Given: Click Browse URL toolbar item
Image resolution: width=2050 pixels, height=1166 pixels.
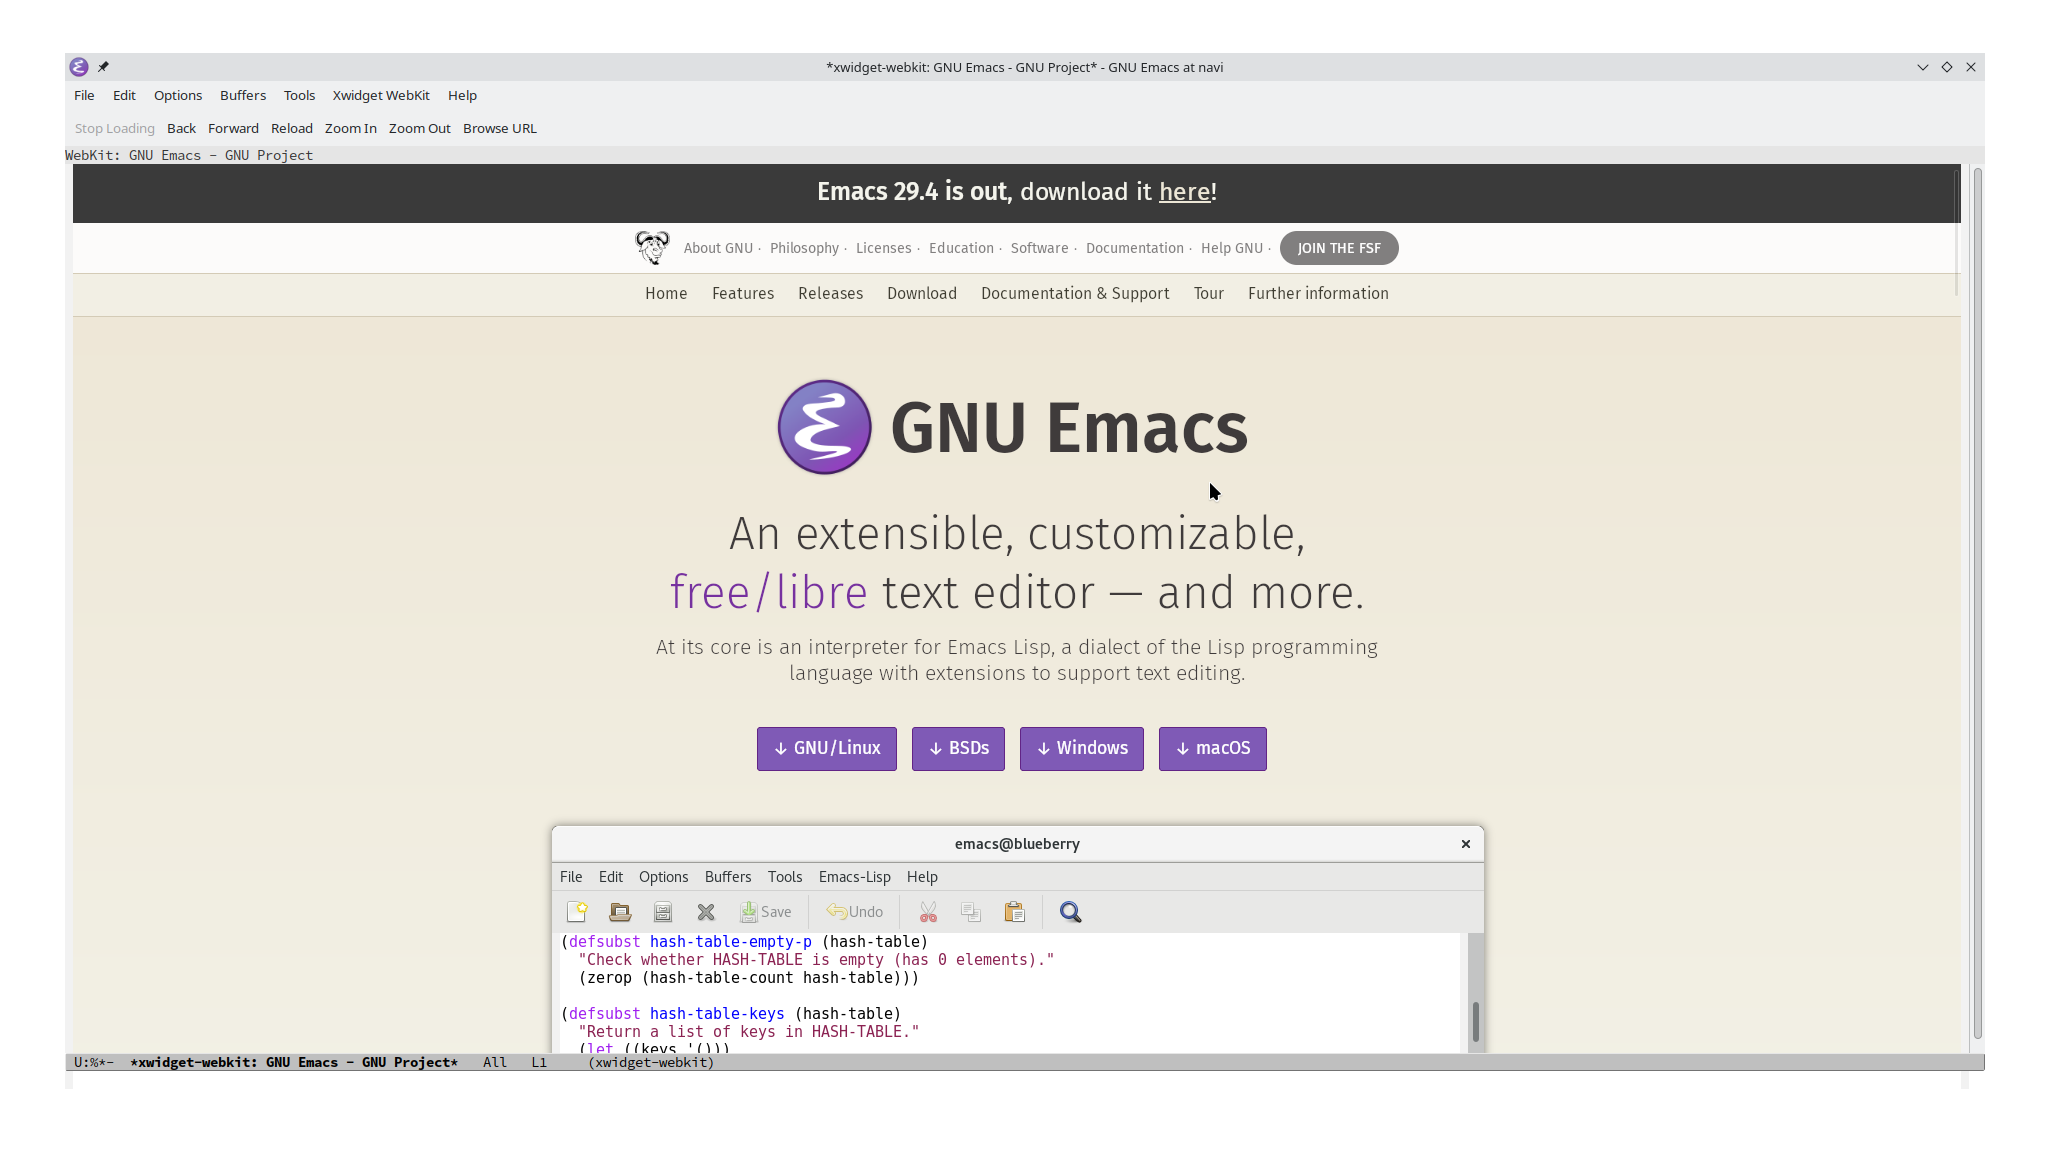Looking at the screenshot, I should point(500,128).
